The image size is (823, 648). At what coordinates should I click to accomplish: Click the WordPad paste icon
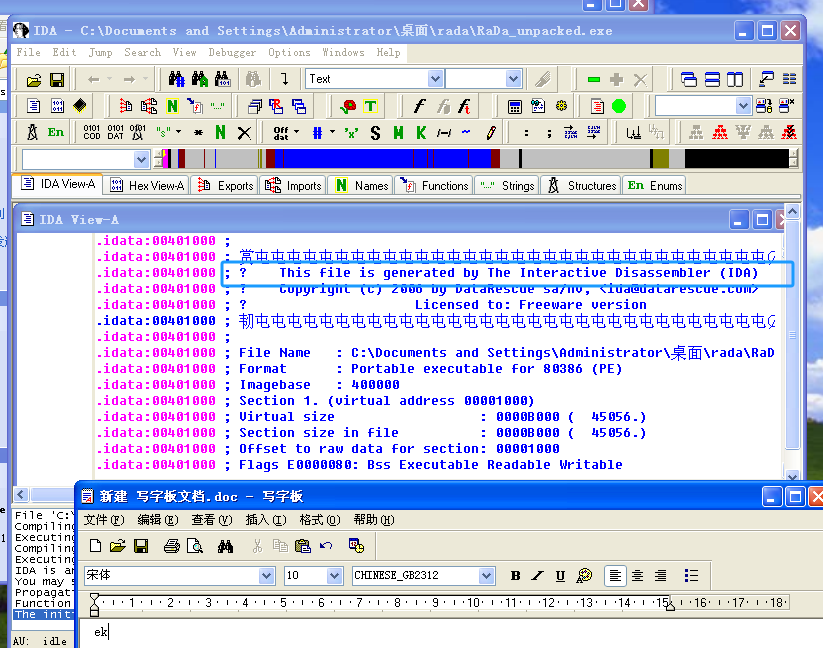pos(303,546)
